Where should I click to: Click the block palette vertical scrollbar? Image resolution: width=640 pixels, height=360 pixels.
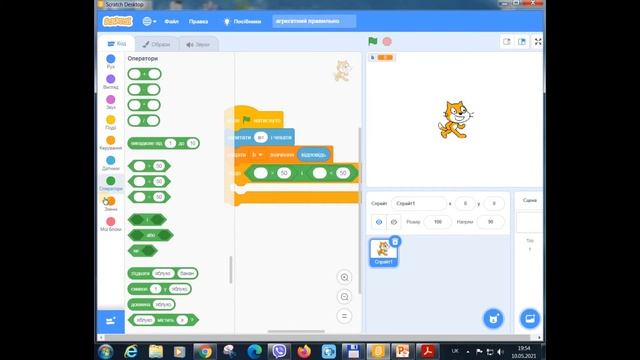tap(231, 270)
